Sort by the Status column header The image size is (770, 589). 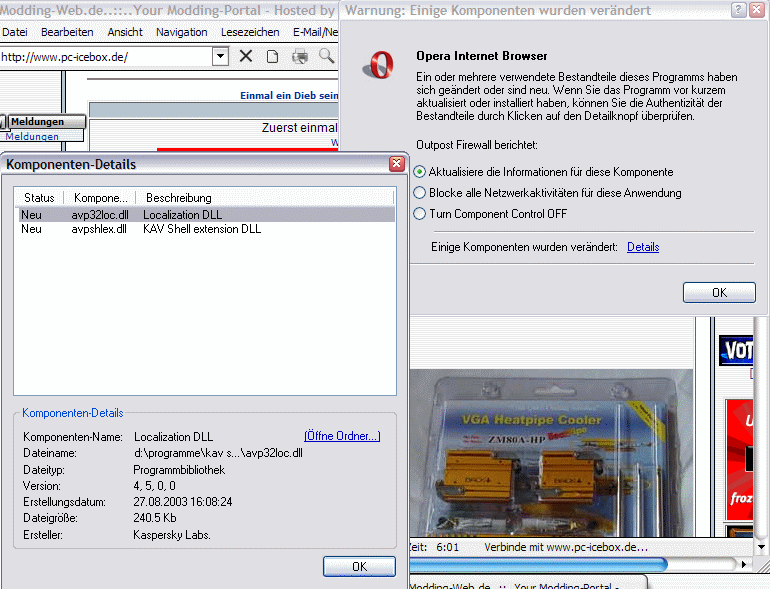(x=39, y=197)
